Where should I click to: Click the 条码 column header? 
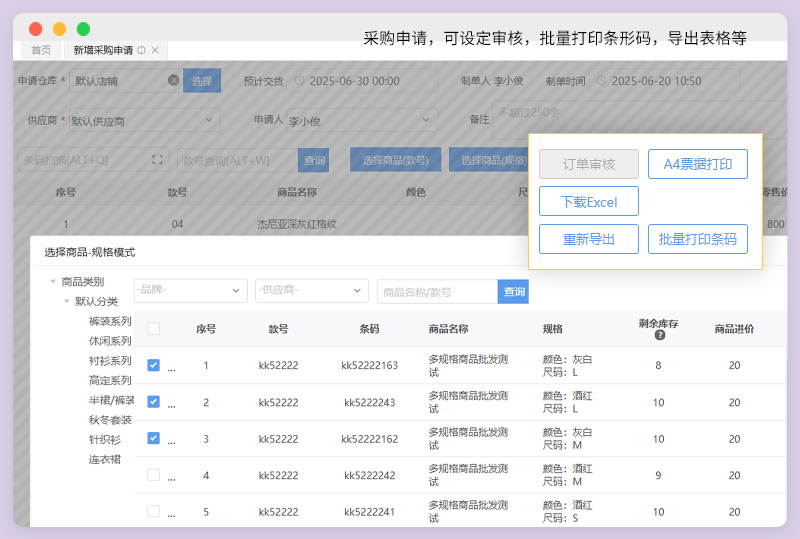coord(369,329)
